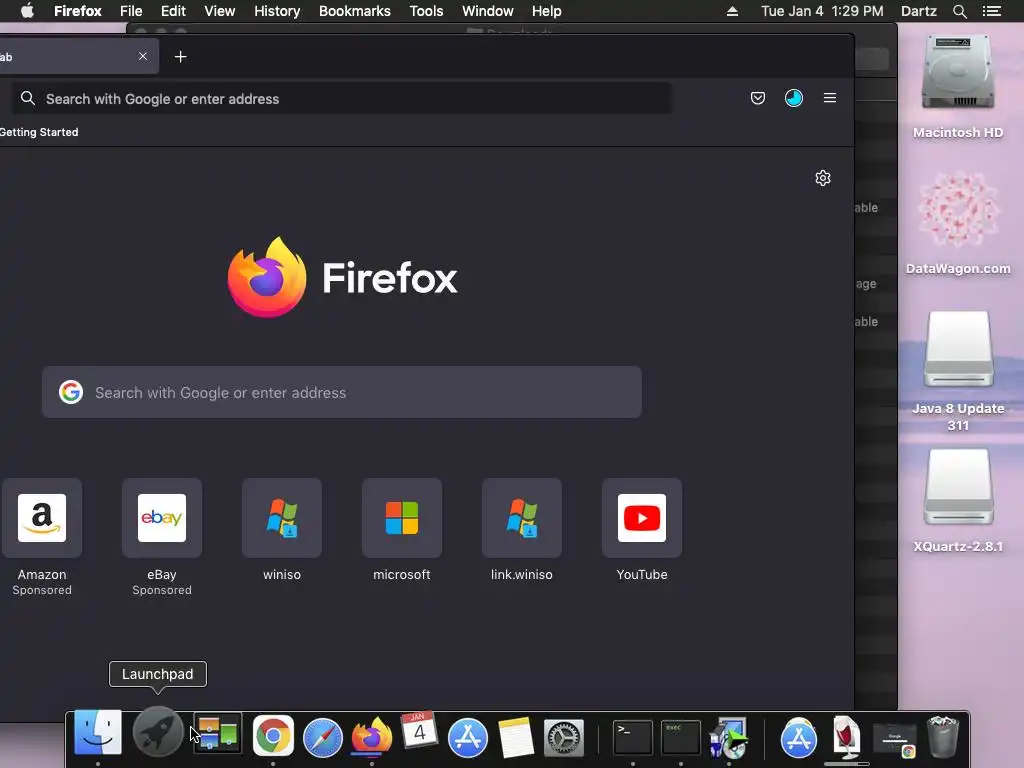Open Notes icon in Dock

point(516,738)
